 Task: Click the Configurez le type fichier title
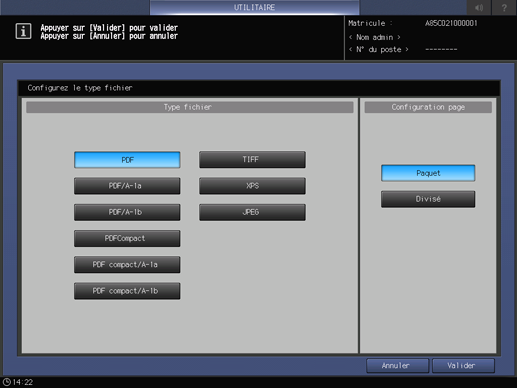click(x=80, y=88)
